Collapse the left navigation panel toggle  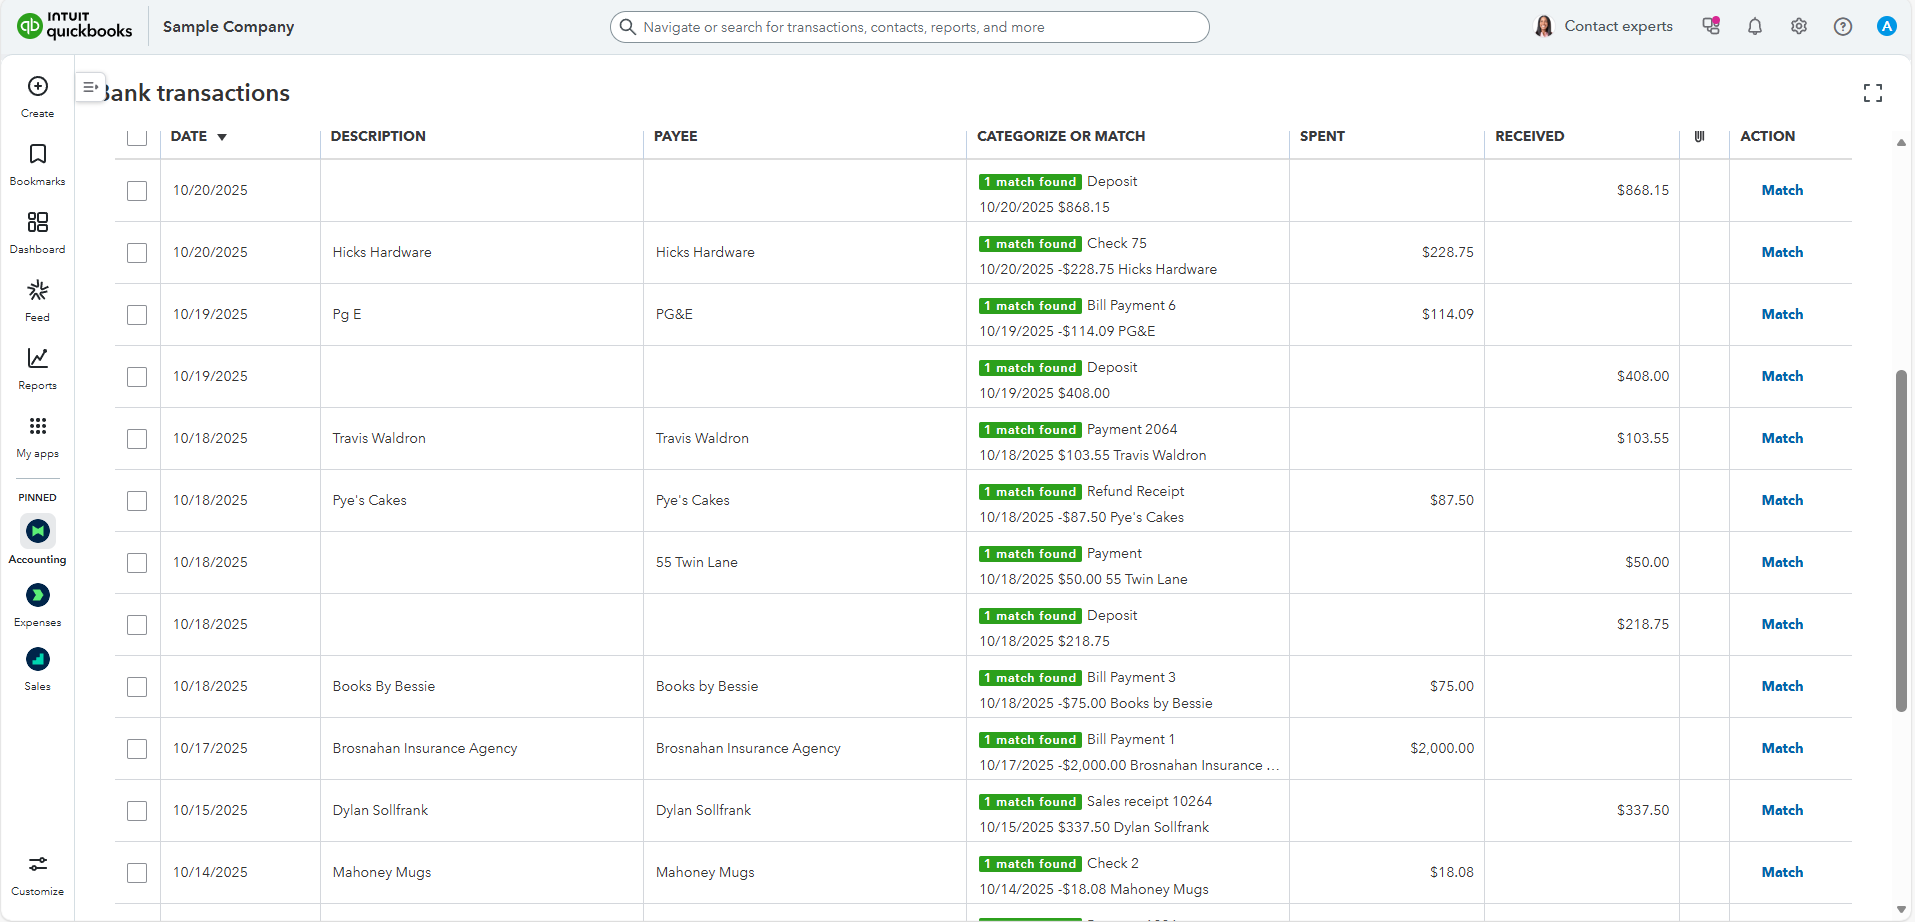[x=90, y=88]
